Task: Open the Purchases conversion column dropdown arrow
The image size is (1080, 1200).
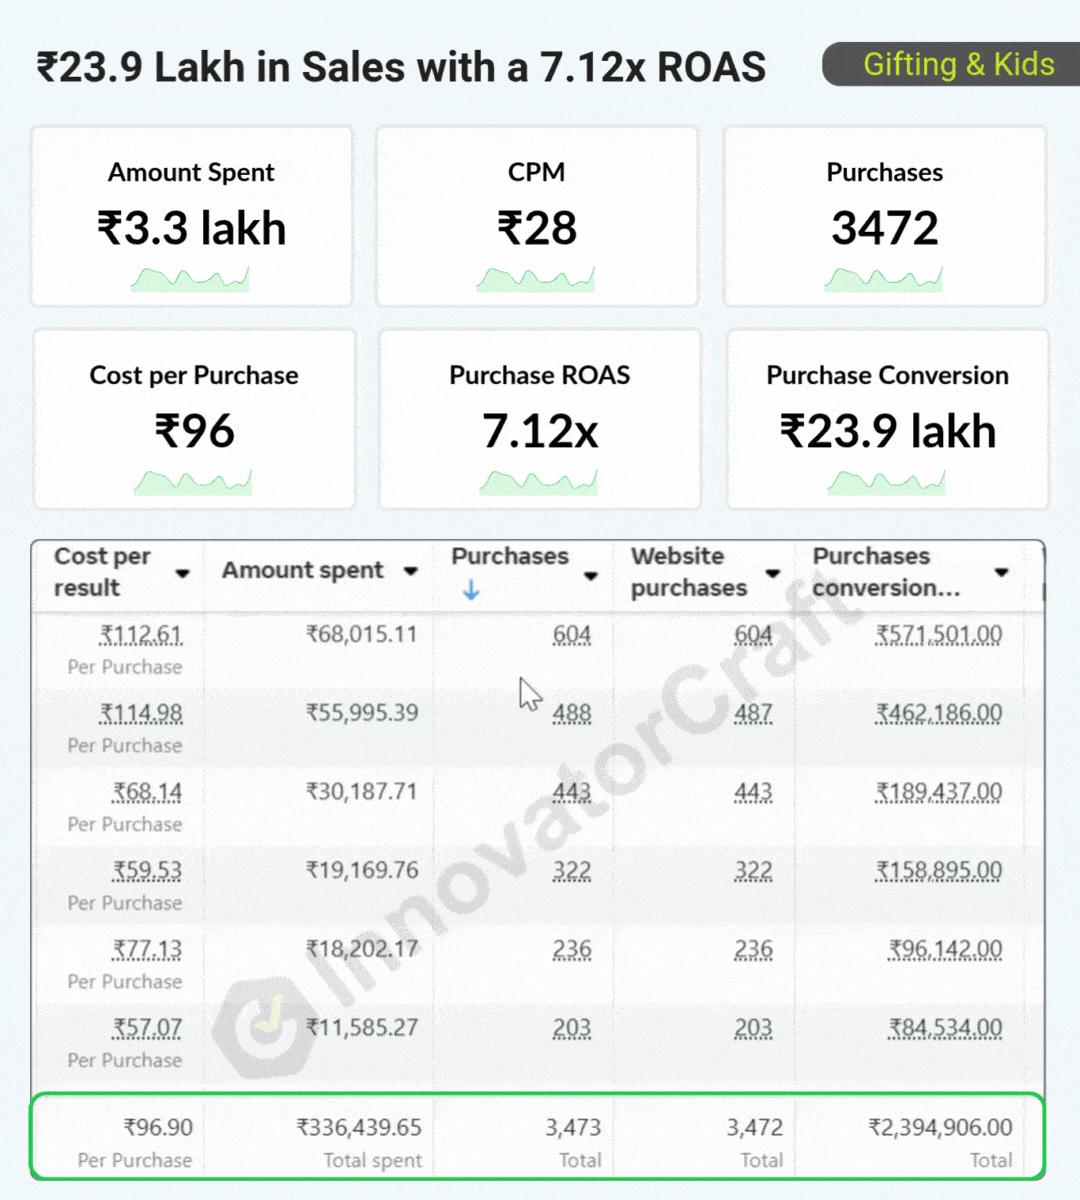Action: [x=1001, y=573]
